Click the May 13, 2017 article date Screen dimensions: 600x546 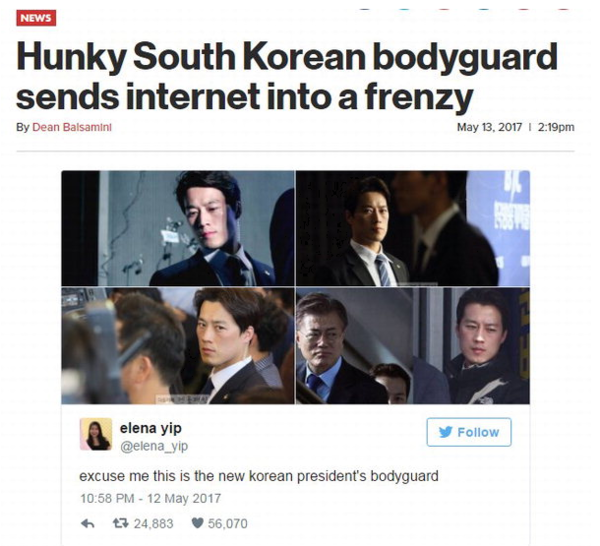click(489, 127)
